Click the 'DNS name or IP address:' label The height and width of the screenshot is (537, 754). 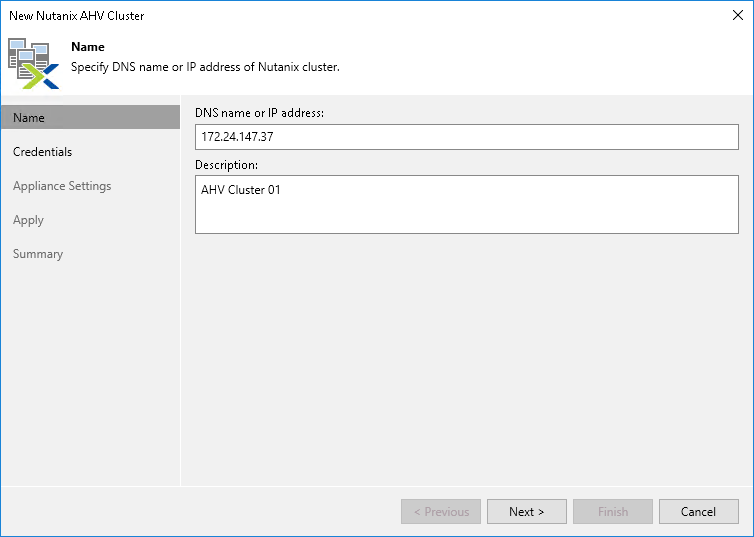point(259,112)
